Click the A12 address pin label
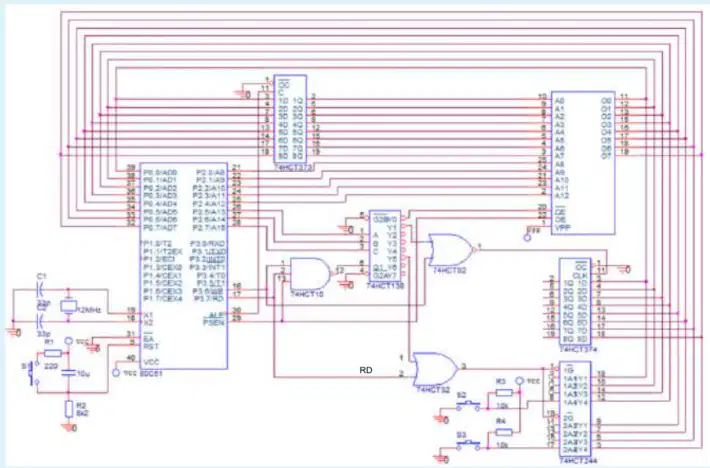This screenshot has width=710, height=468. 561,196
